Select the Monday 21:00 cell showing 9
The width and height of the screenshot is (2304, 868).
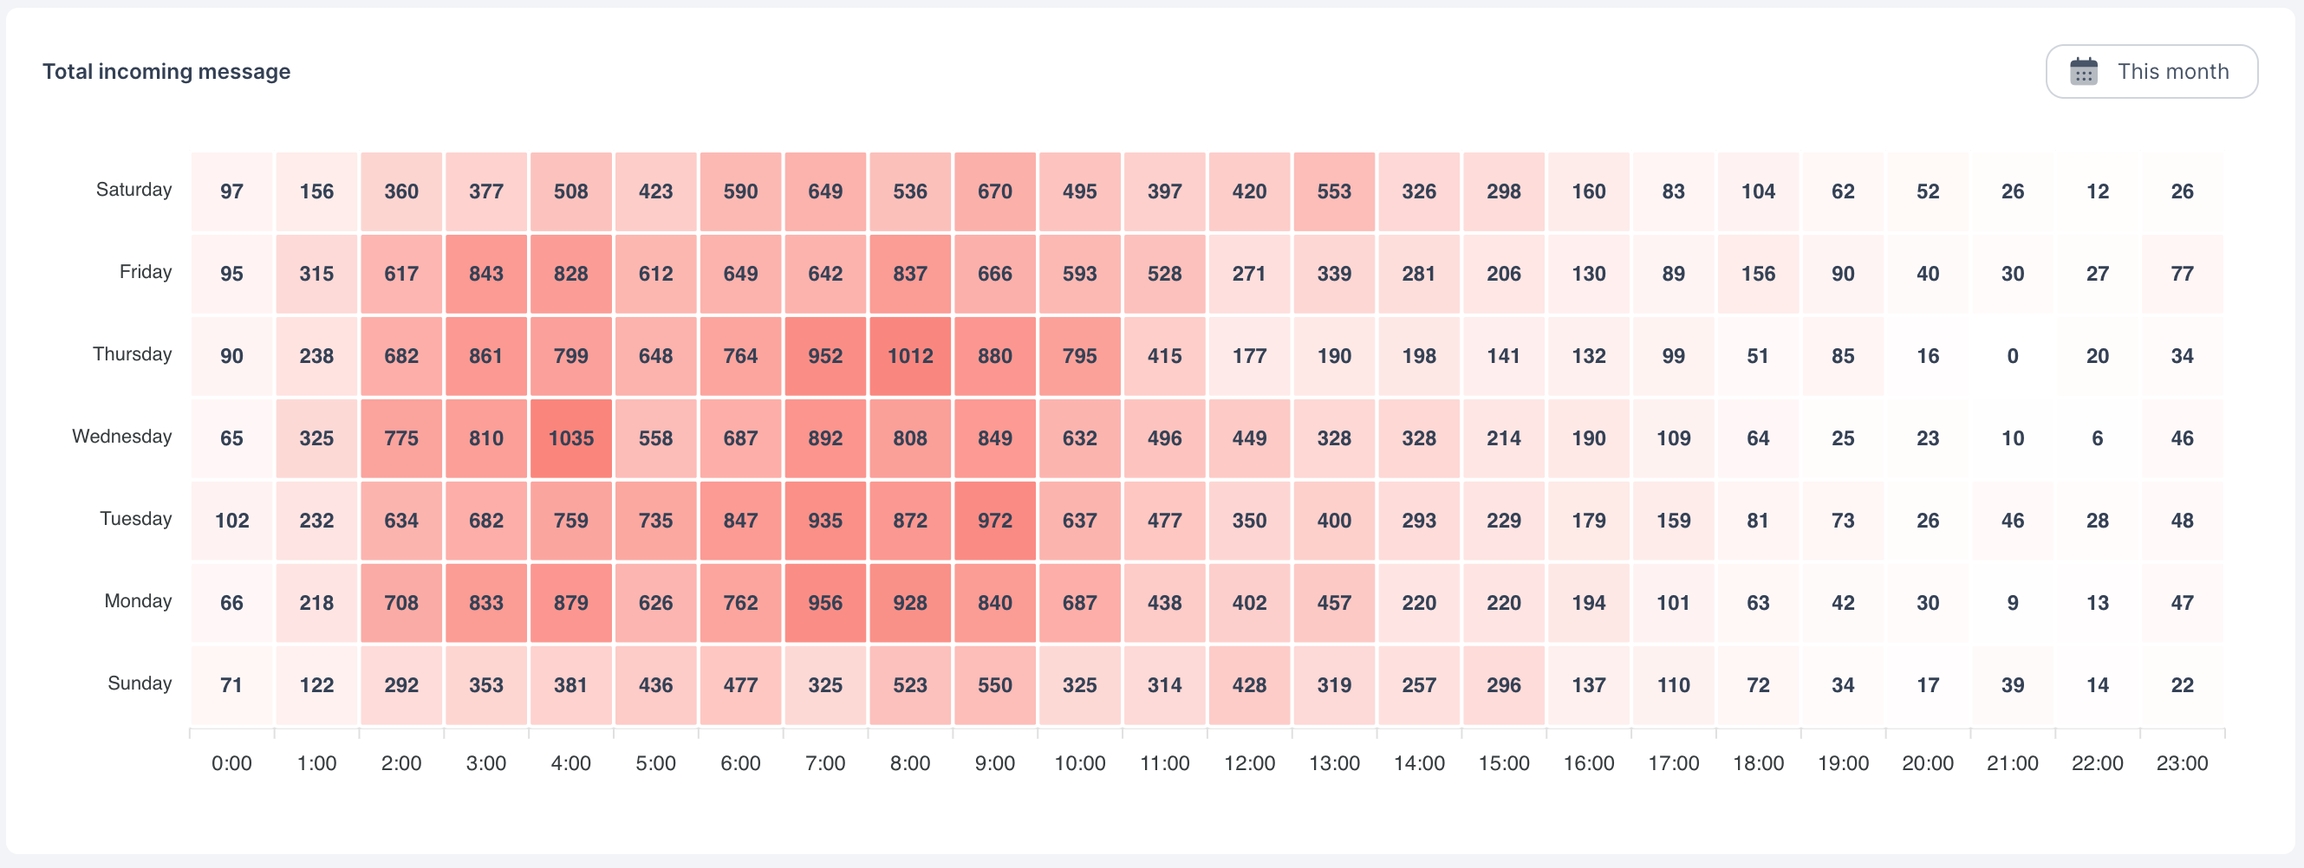(x=2012, y=603)
